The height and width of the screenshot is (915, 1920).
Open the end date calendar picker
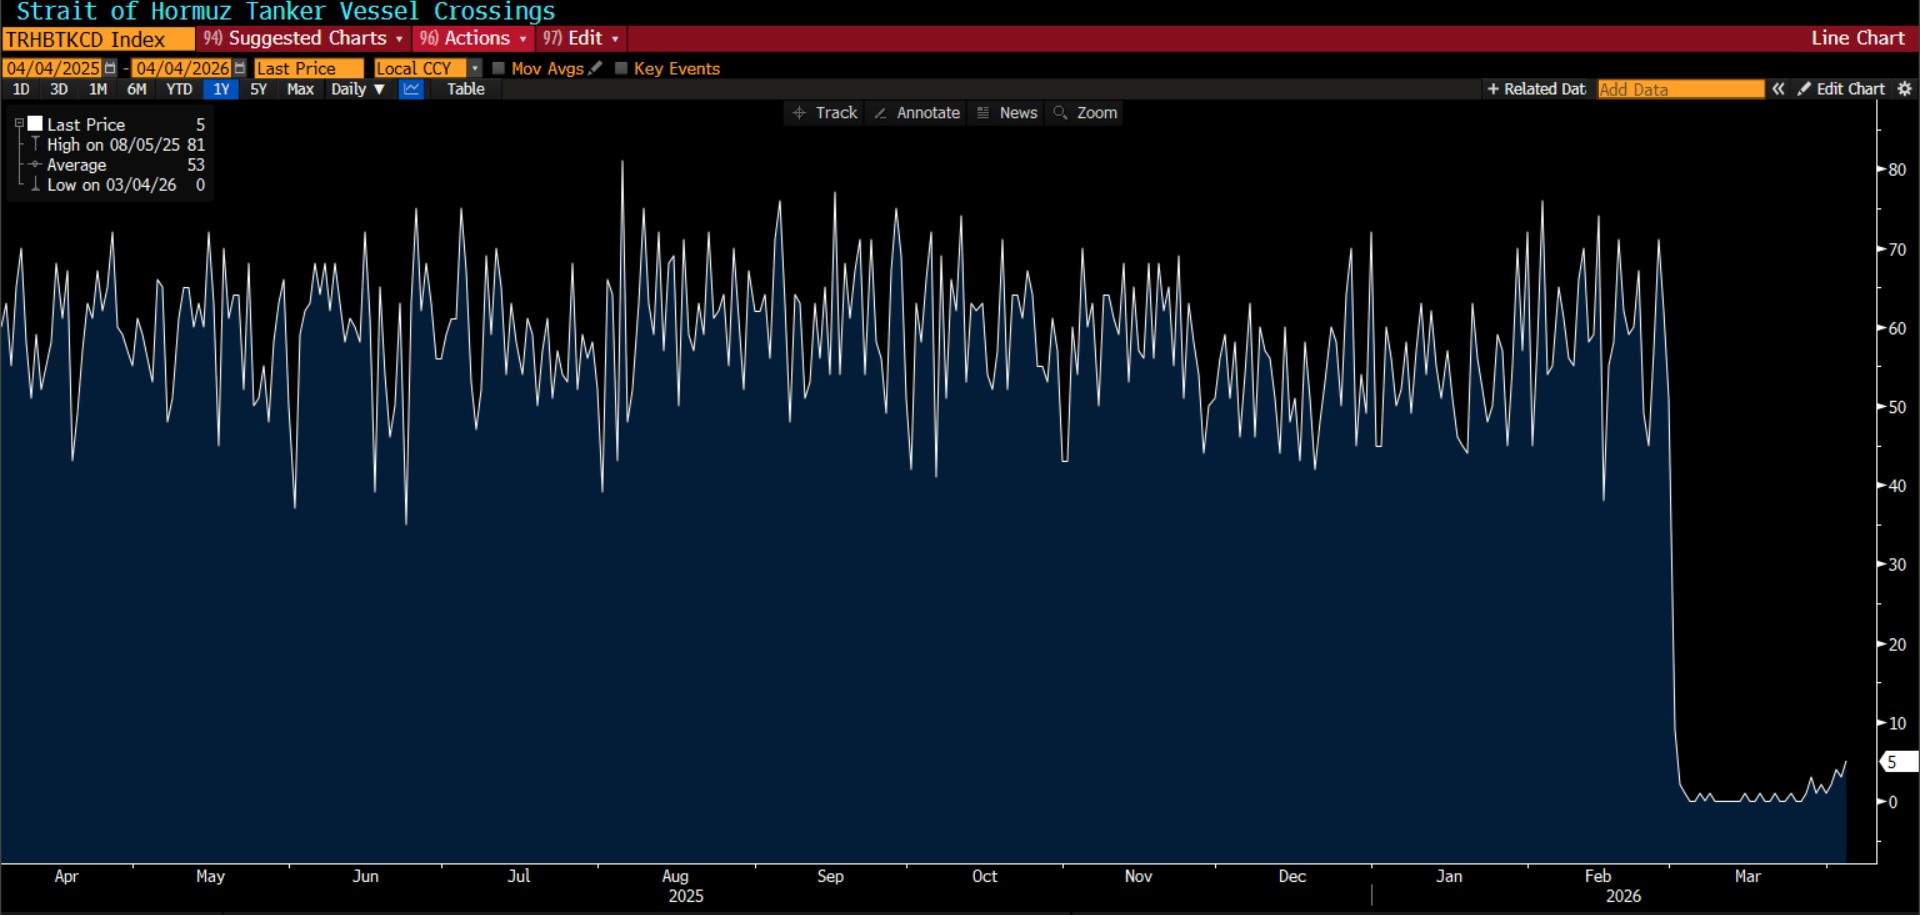click(x=240, y=68)
